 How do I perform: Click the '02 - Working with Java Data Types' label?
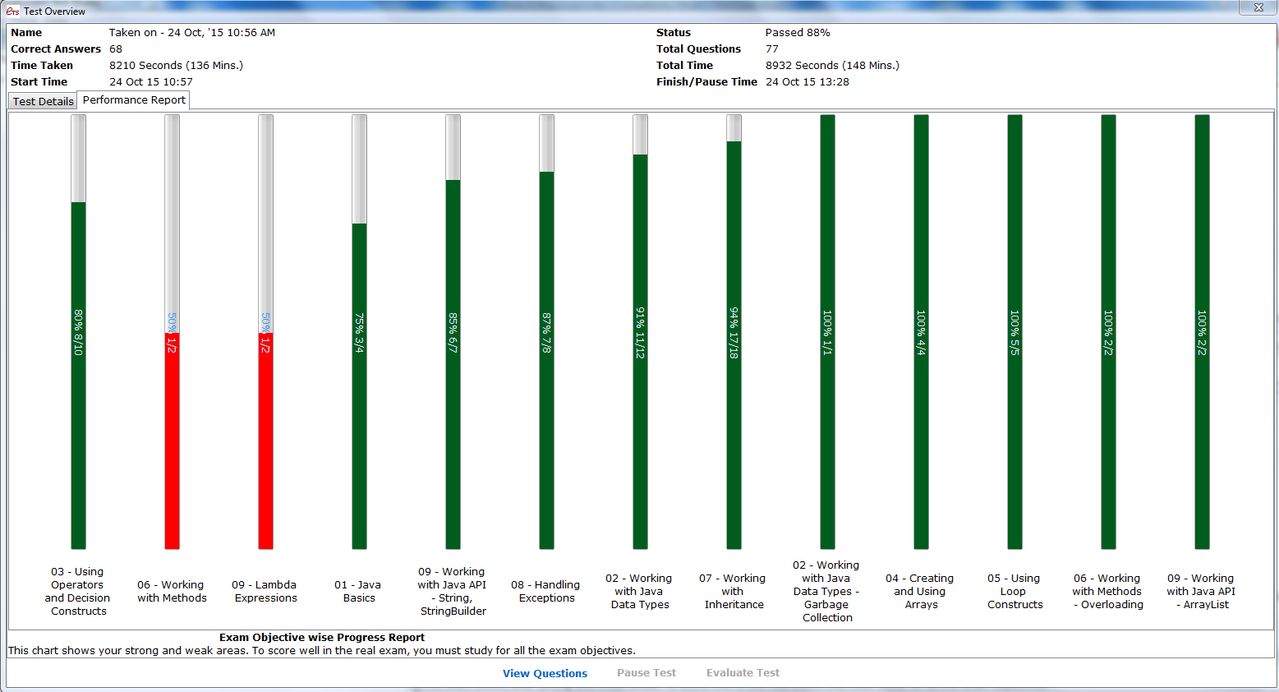click(x=640, y=591)
